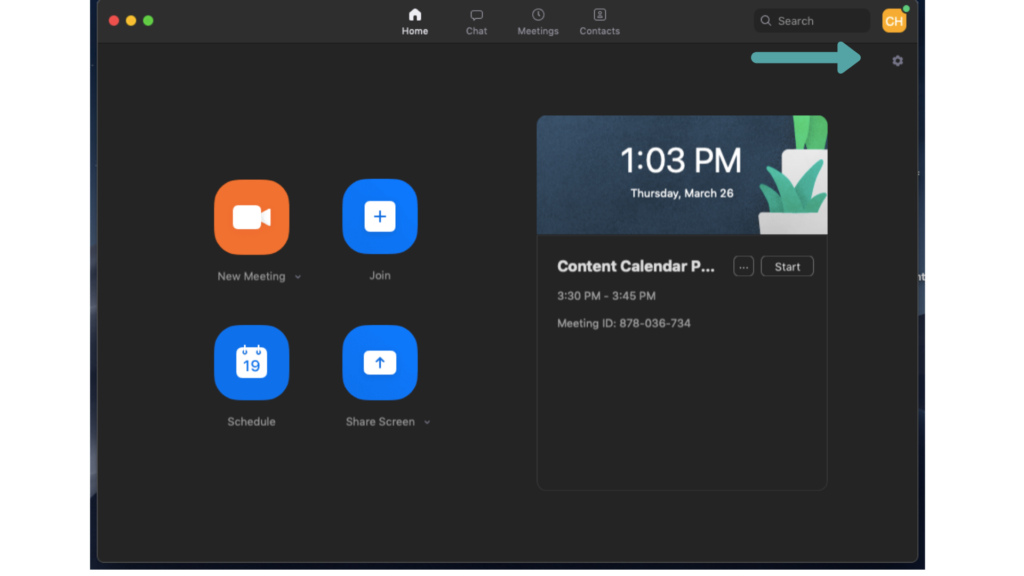
Task: Click the blue Join meeting plus icon
Action: pos(380,217)
